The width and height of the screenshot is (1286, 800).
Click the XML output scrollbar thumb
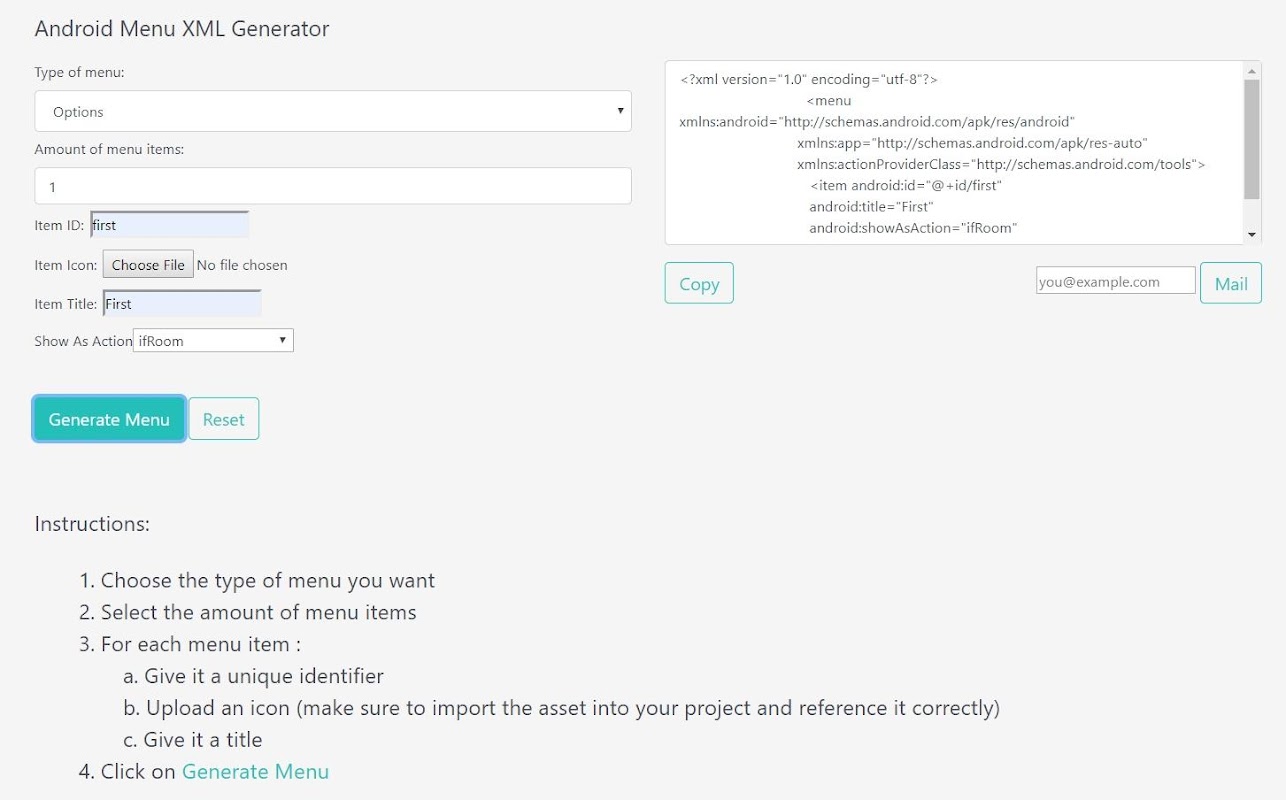(x=1252, y=139)
